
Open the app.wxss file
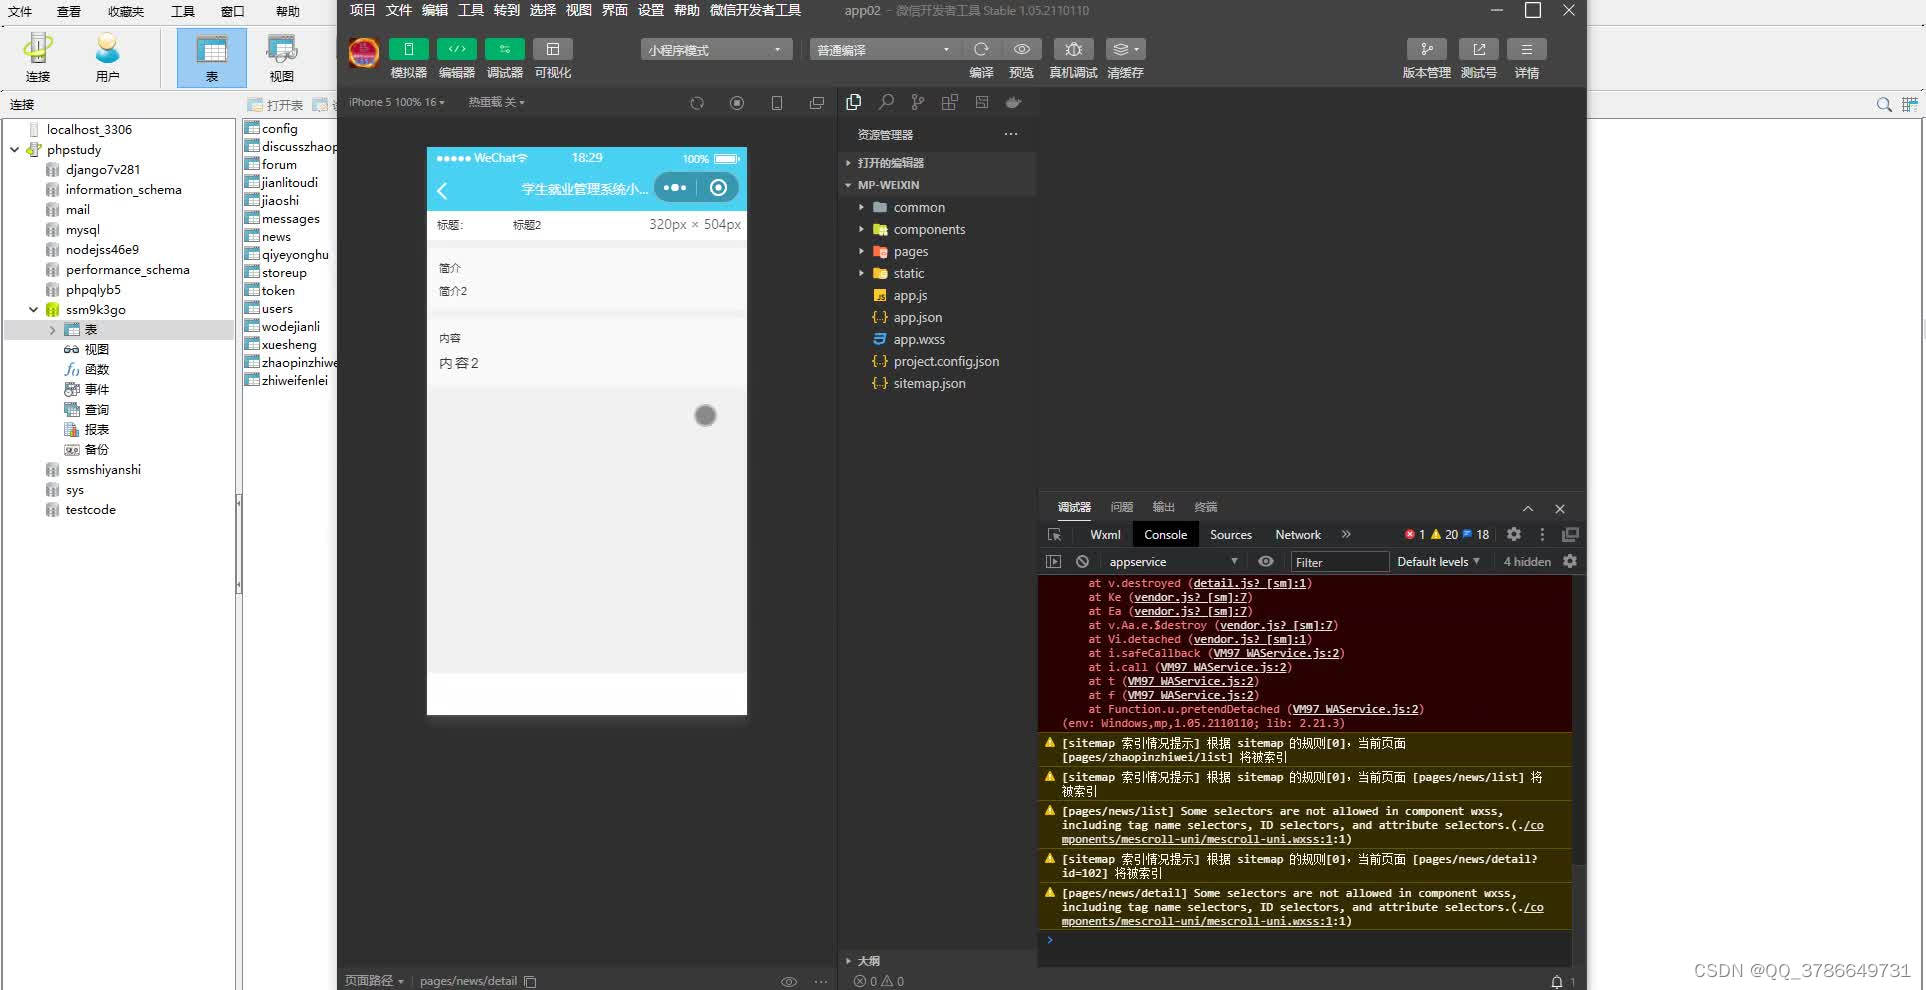(x=918, y=339)
